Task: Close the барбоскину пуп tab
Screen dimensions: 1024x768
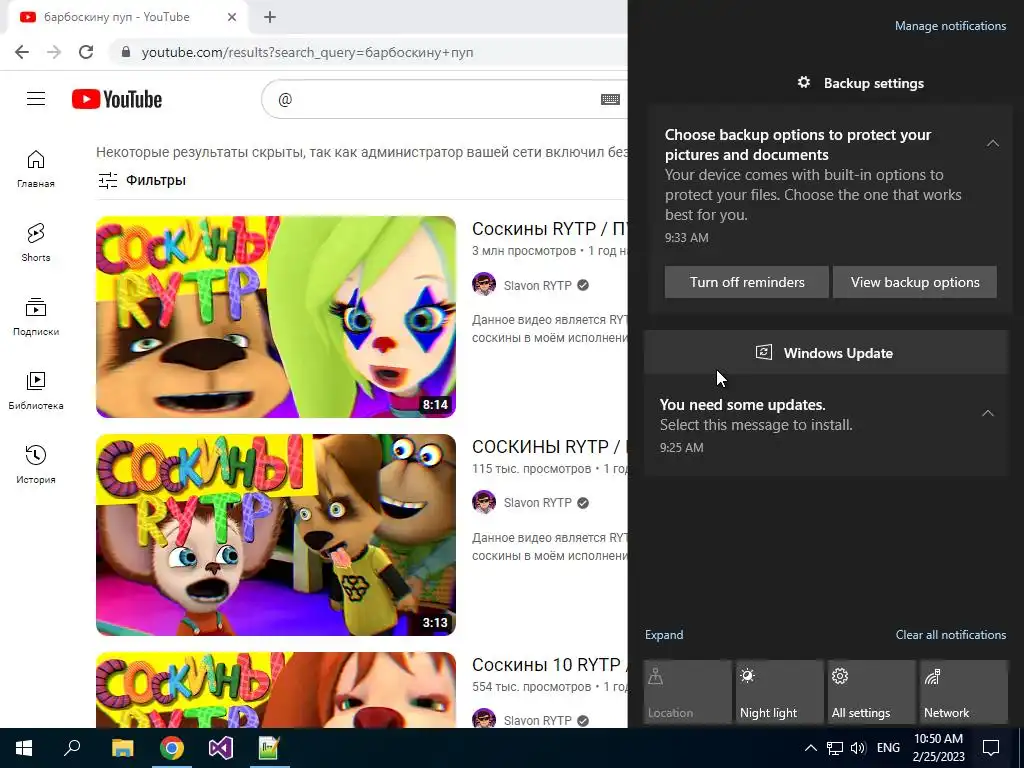Action: (x=232, y=17)
